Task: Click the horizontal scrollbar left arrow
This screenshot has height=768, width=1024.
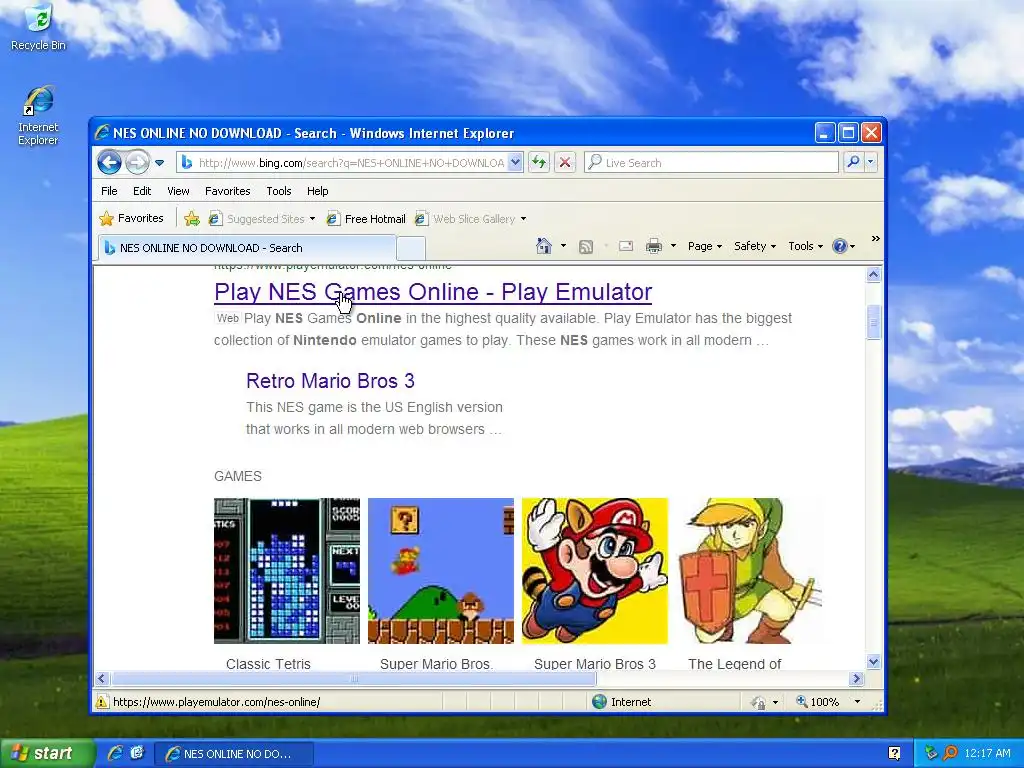Action: (x=102, y=679)
